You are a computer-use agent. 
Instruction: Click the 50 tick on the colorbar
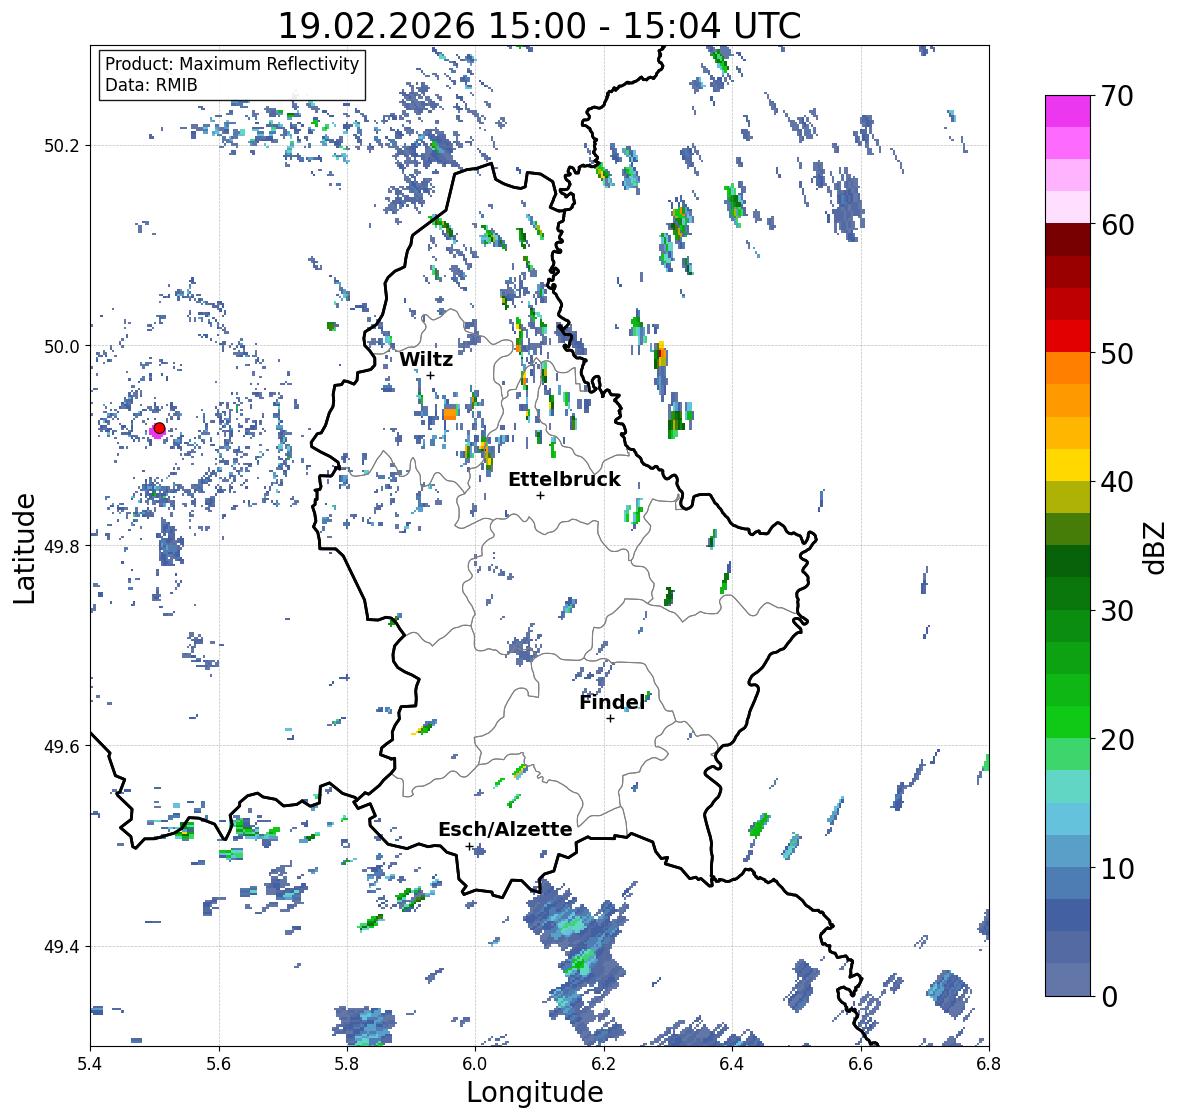tap(1117, 353)
